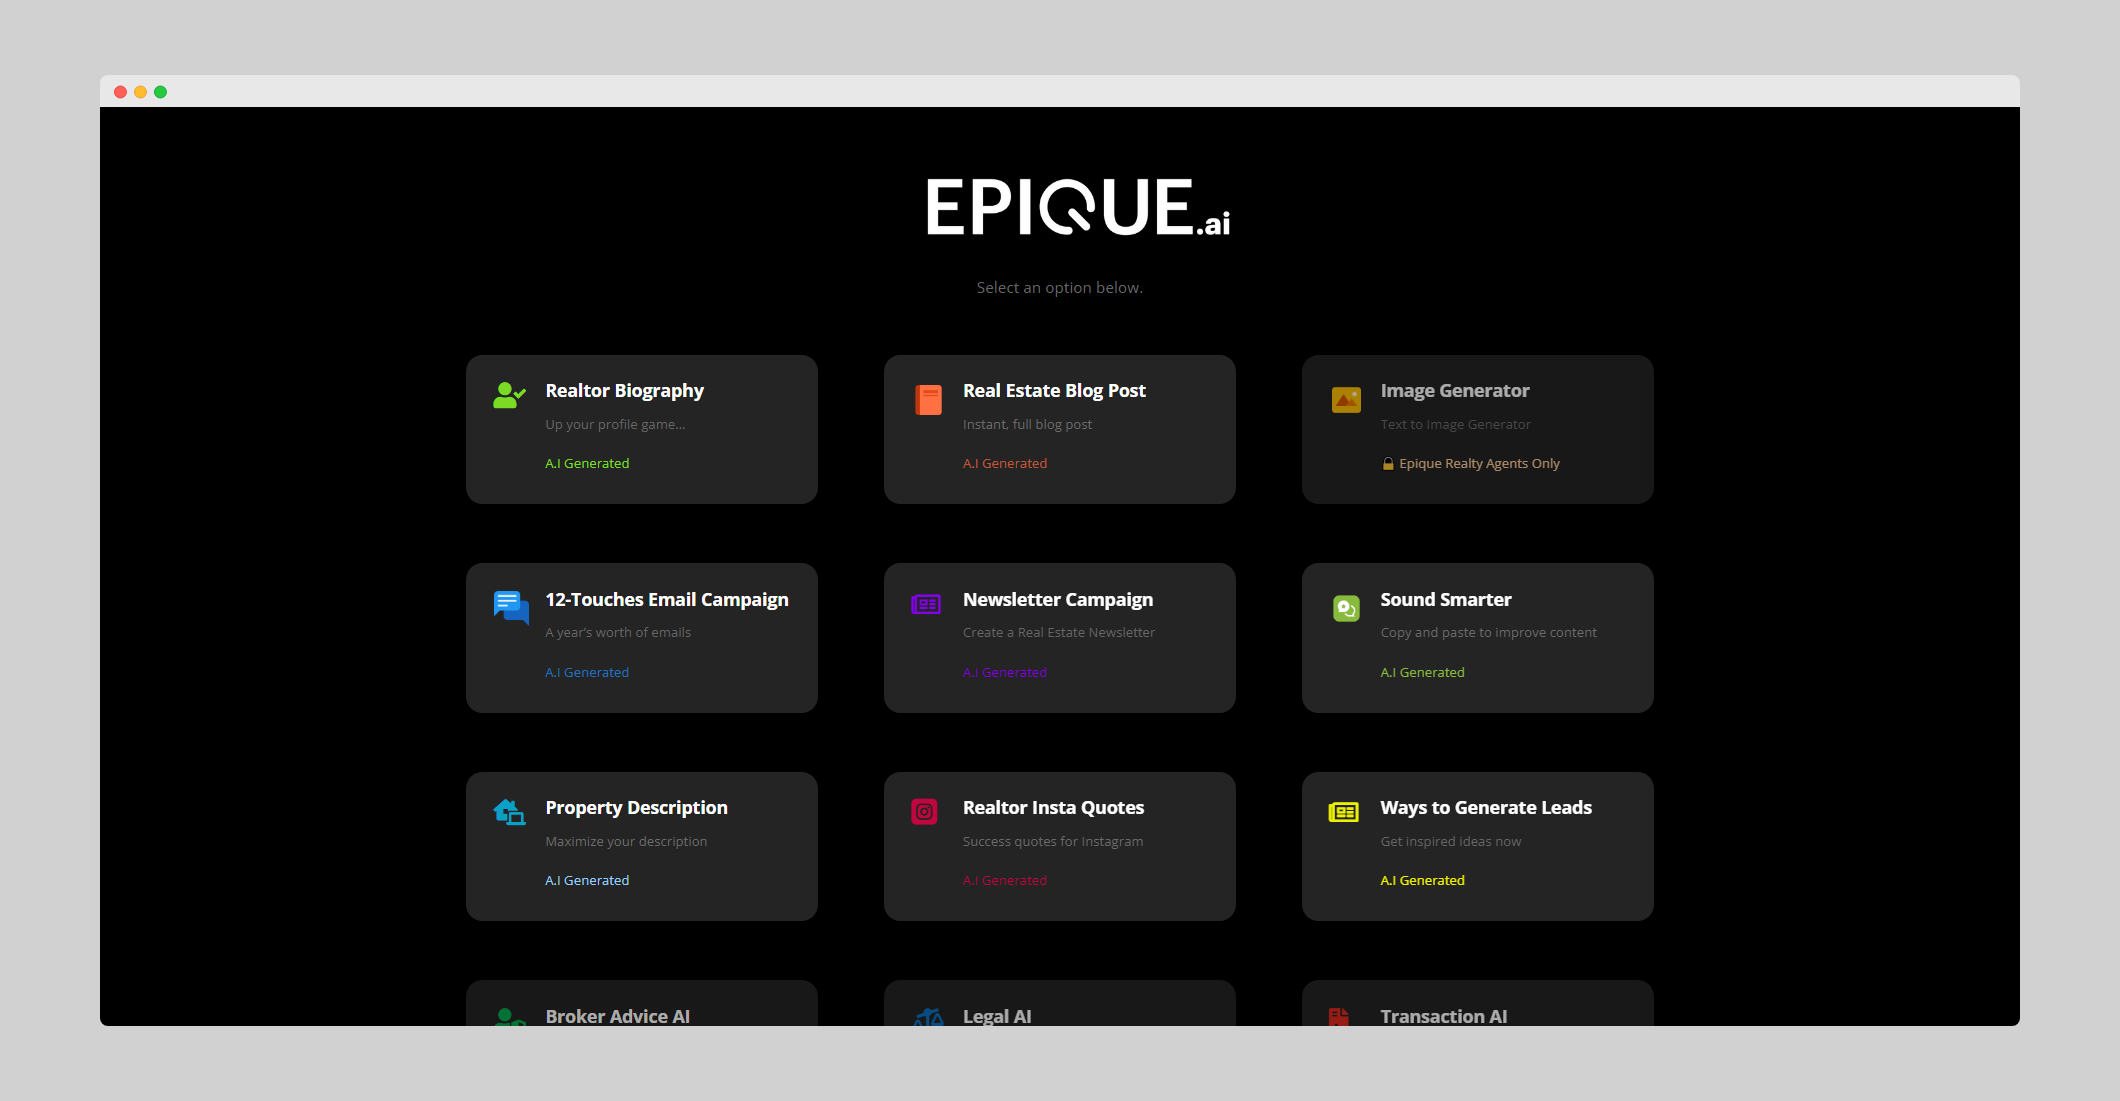The image size is (2120, 1101).
Task: Select the Legal AI title
Action: click(997, 1016)
